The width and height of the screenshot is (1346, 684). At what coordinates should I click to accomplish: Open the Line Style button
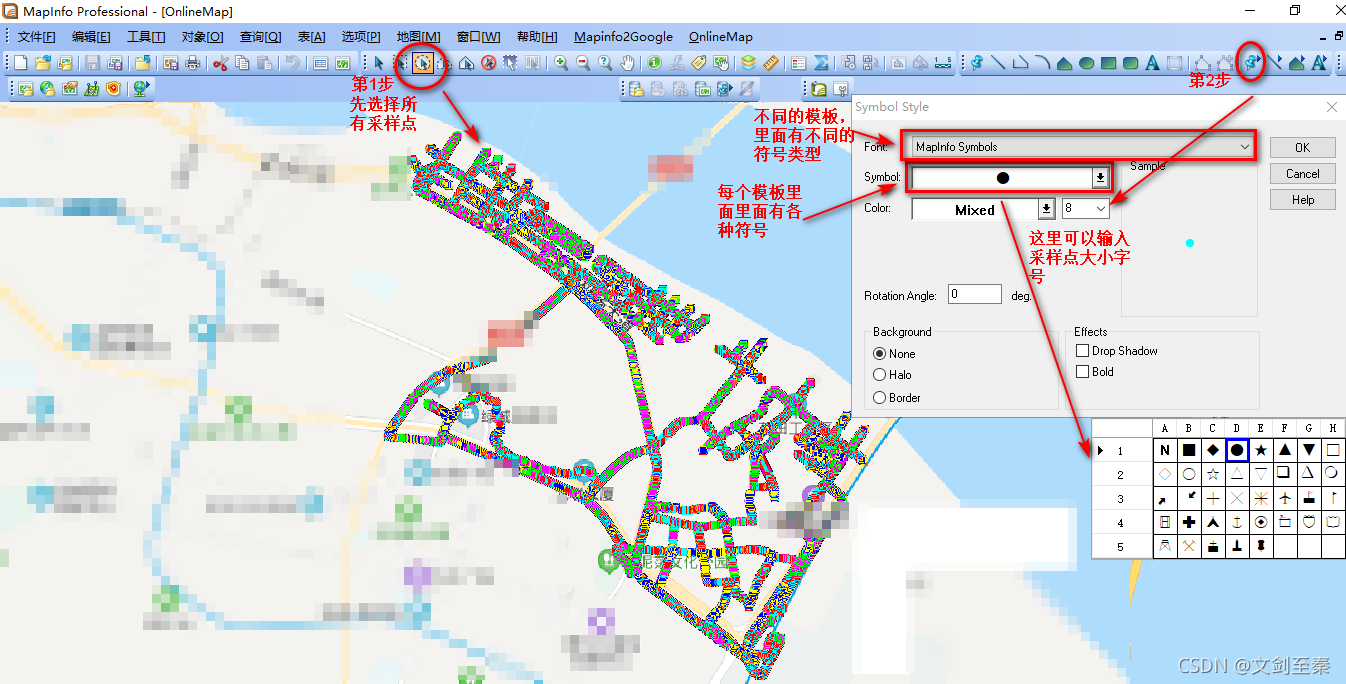tap(1276, 62)
